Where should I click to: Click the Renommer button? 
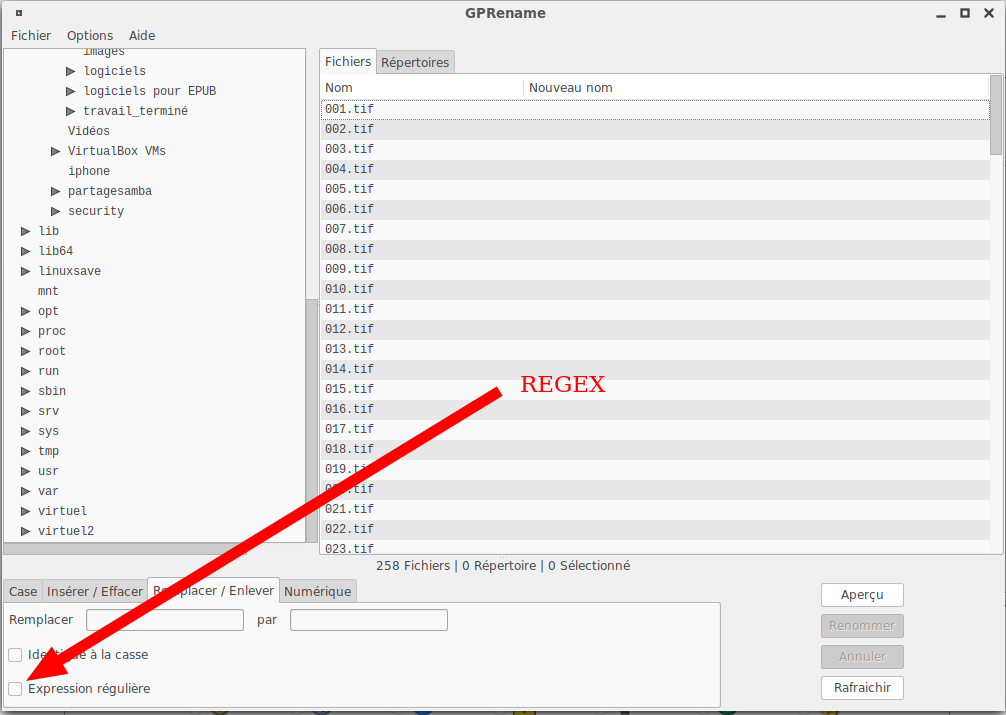862,626
